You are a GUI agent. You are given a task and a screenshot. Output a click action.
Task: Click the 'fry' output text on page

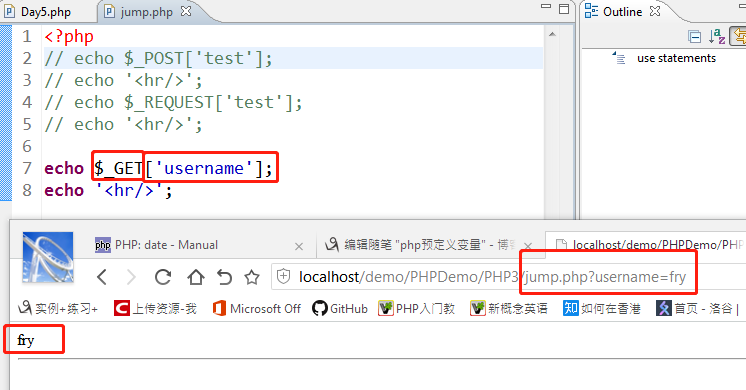[25, 340]
